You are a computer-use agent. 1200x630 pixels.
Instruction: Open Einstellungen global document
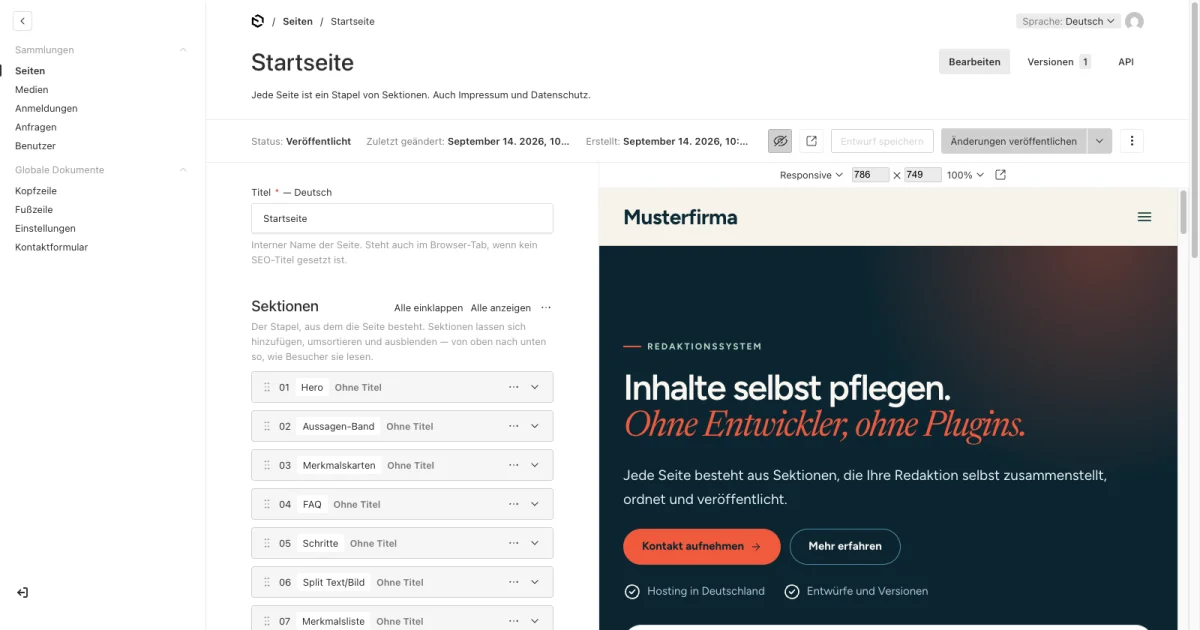pos(45,228)
